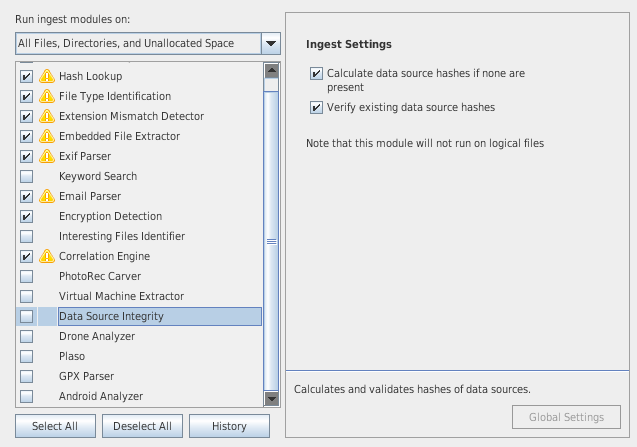The image size is (637, 447).
Task: Open the Run ingest modules on dropdown
Action: (x=270, y=44)
